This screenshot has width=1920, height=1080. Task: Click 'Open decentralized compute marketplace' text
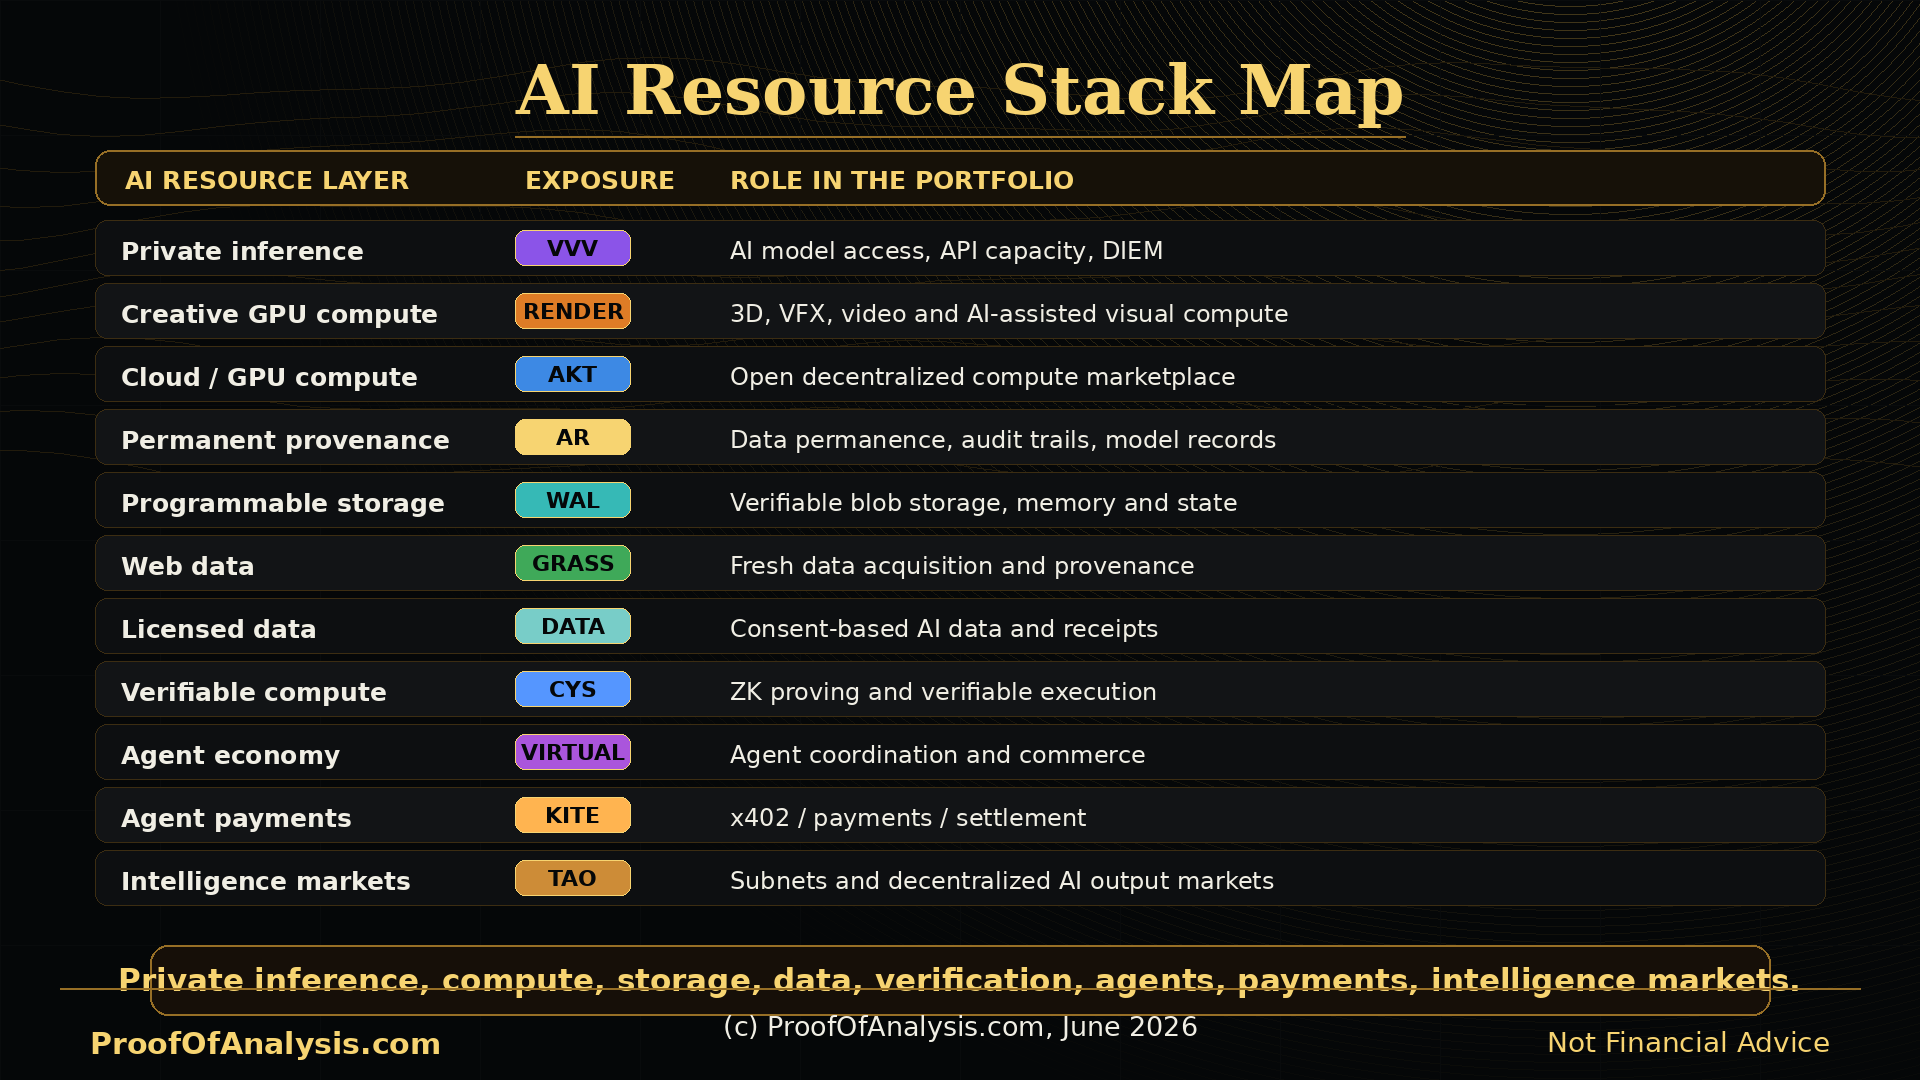pyautogui.click(x=982, y=377)
